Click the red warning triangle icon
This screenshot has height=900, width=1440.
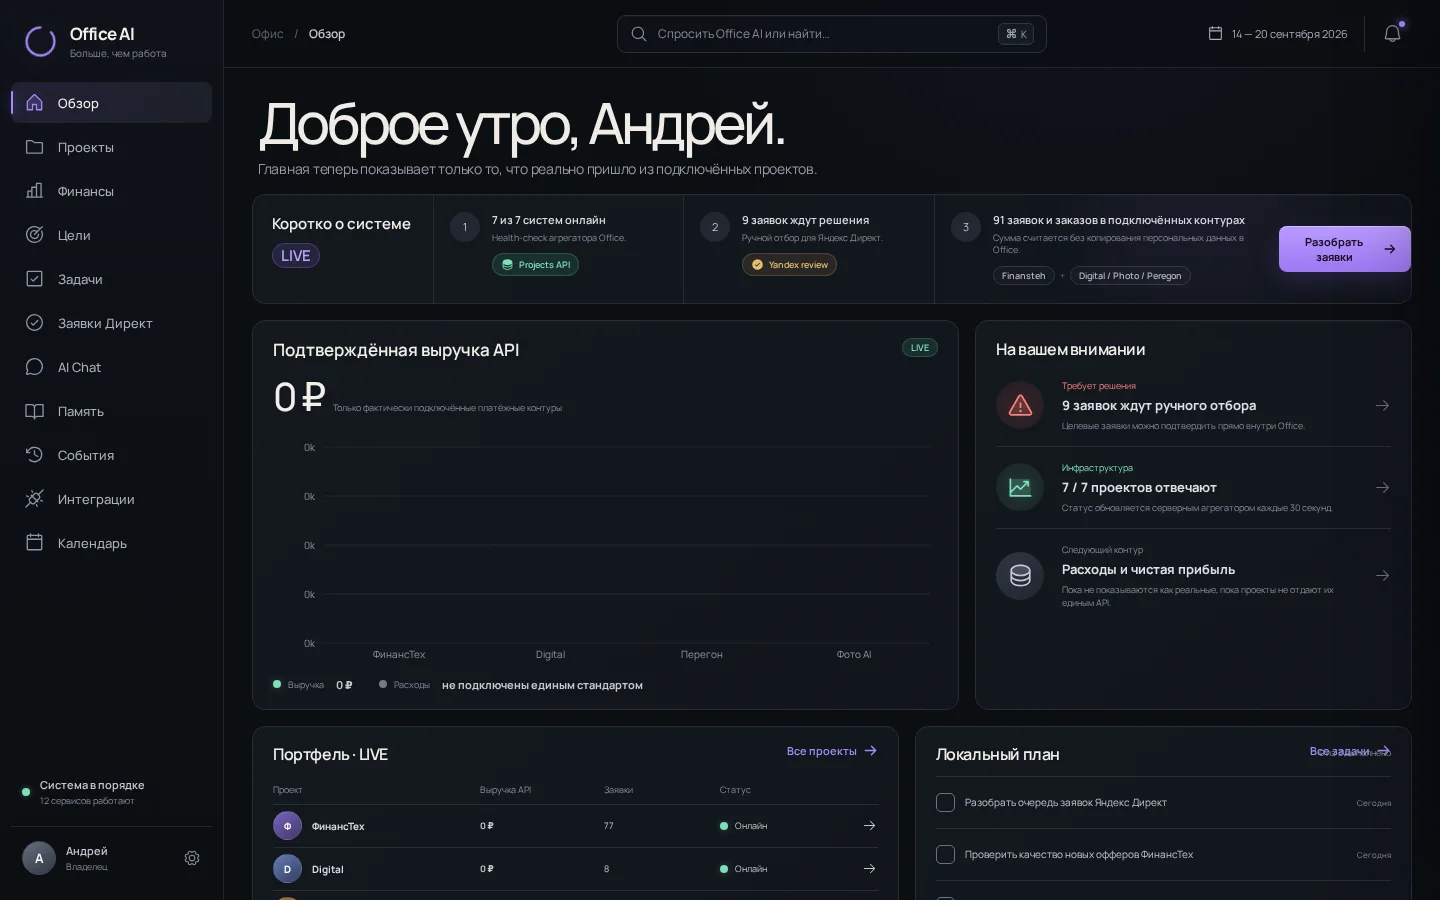coord(1020,405)
